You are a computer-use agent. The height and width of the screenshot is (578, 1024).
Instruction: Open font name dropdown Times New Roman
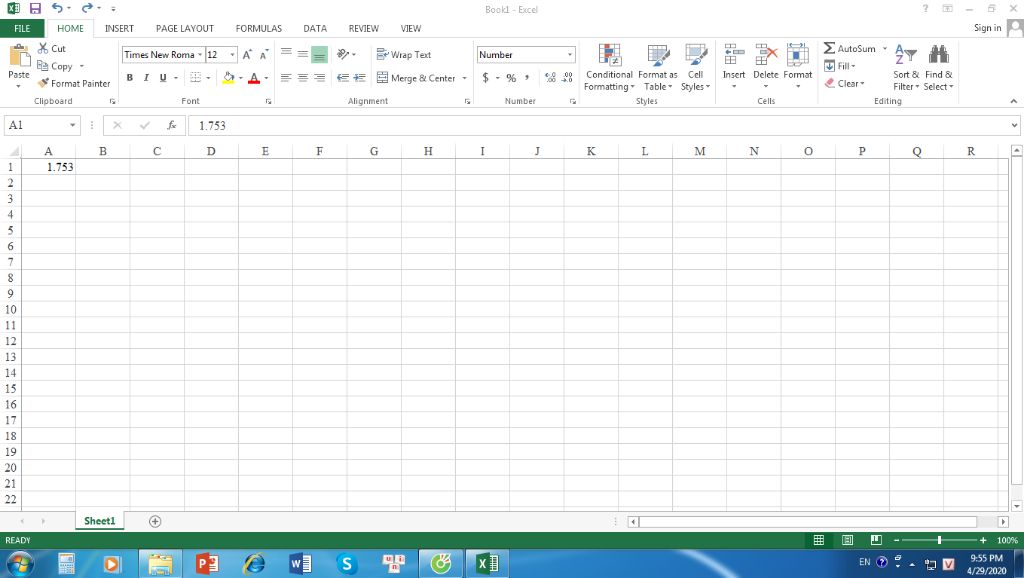[x=200, y=55]
